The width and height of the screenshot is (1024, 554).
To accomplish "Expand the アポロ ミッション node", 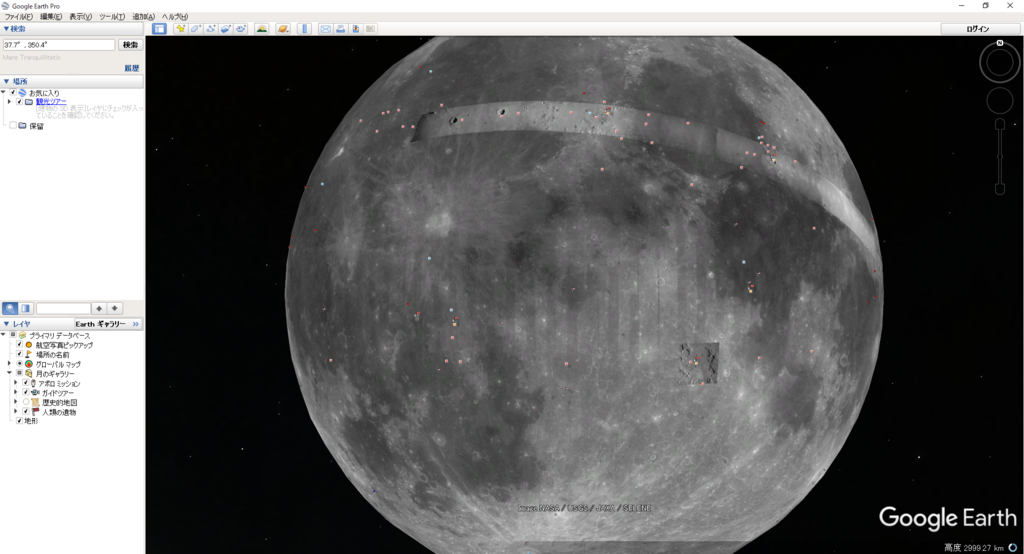I will [16, 383].
